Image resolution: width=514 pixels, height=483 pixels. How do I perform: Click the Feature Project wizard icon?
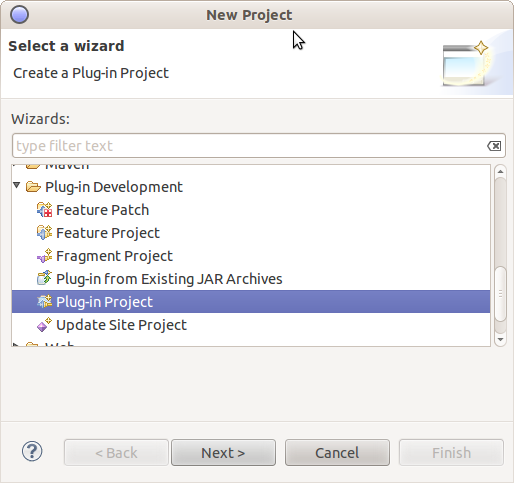pyautogui.click(x=44, y=233)
